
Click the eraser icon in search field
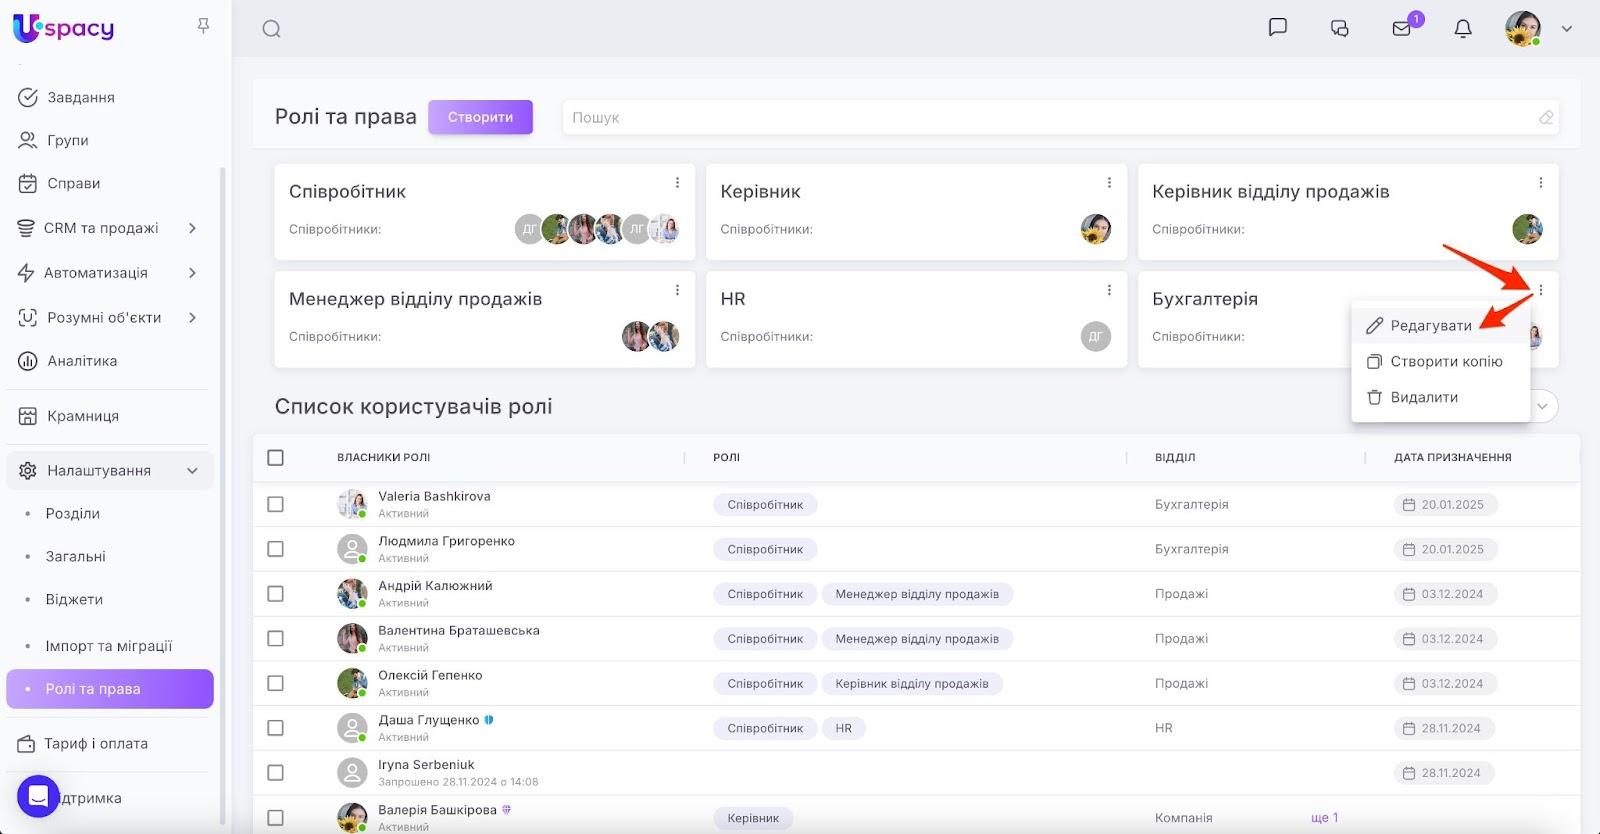point(1546,118)
